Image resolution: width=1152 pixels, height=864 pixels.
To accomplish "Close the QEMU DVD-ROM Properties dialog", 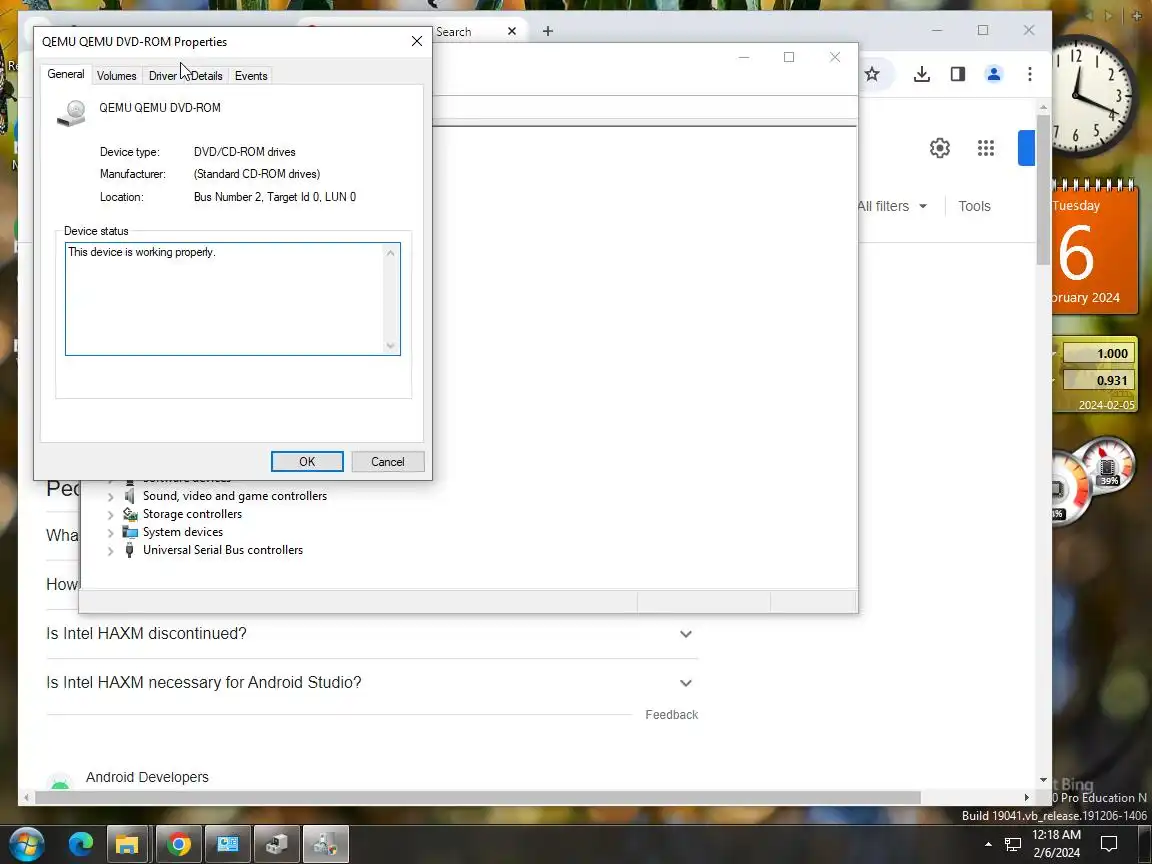I will pos(417,41).
